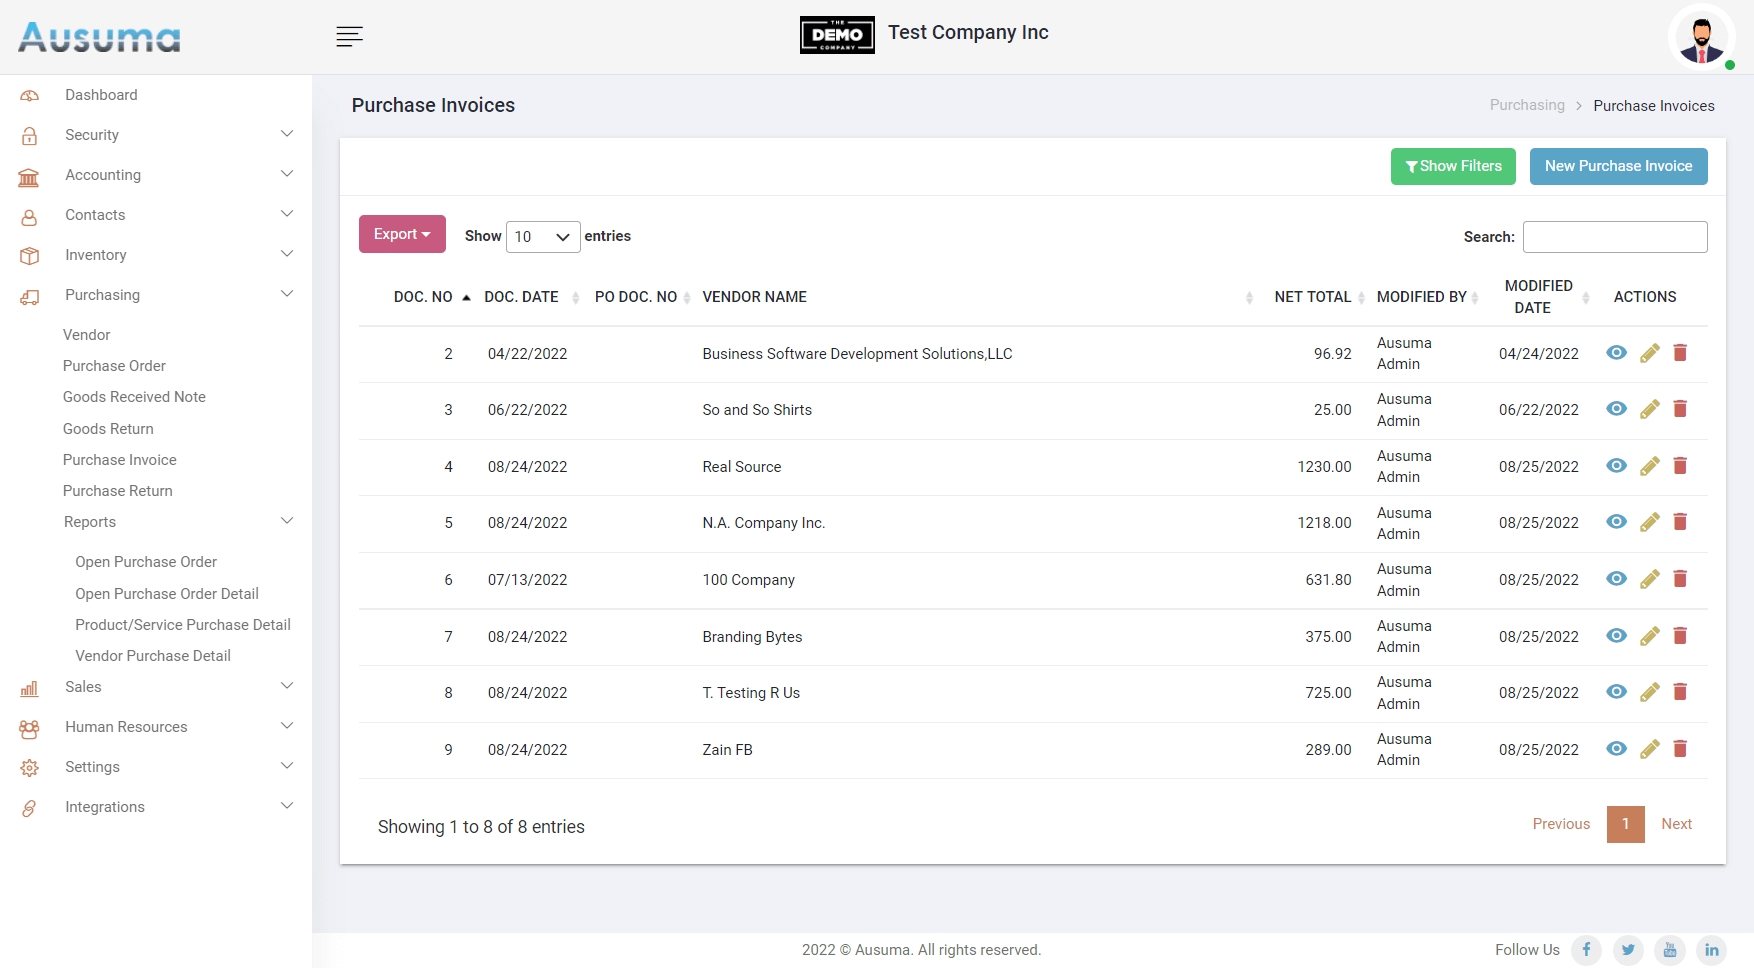The height and width of the screenshot is (971, 1754).
Task: Focus the Search input field
Action: (x=1614, y=237)
